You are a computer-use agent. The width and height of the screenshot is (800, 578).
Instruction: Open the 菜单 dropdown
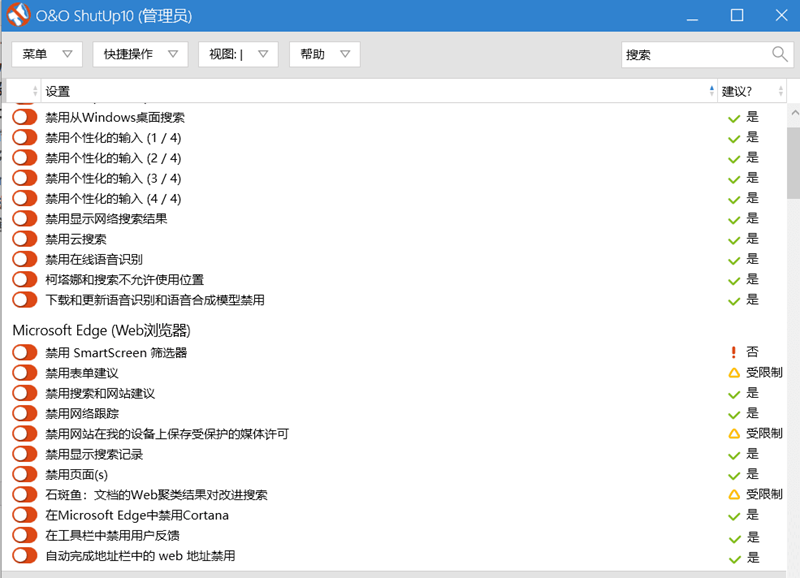coord(47,54)
